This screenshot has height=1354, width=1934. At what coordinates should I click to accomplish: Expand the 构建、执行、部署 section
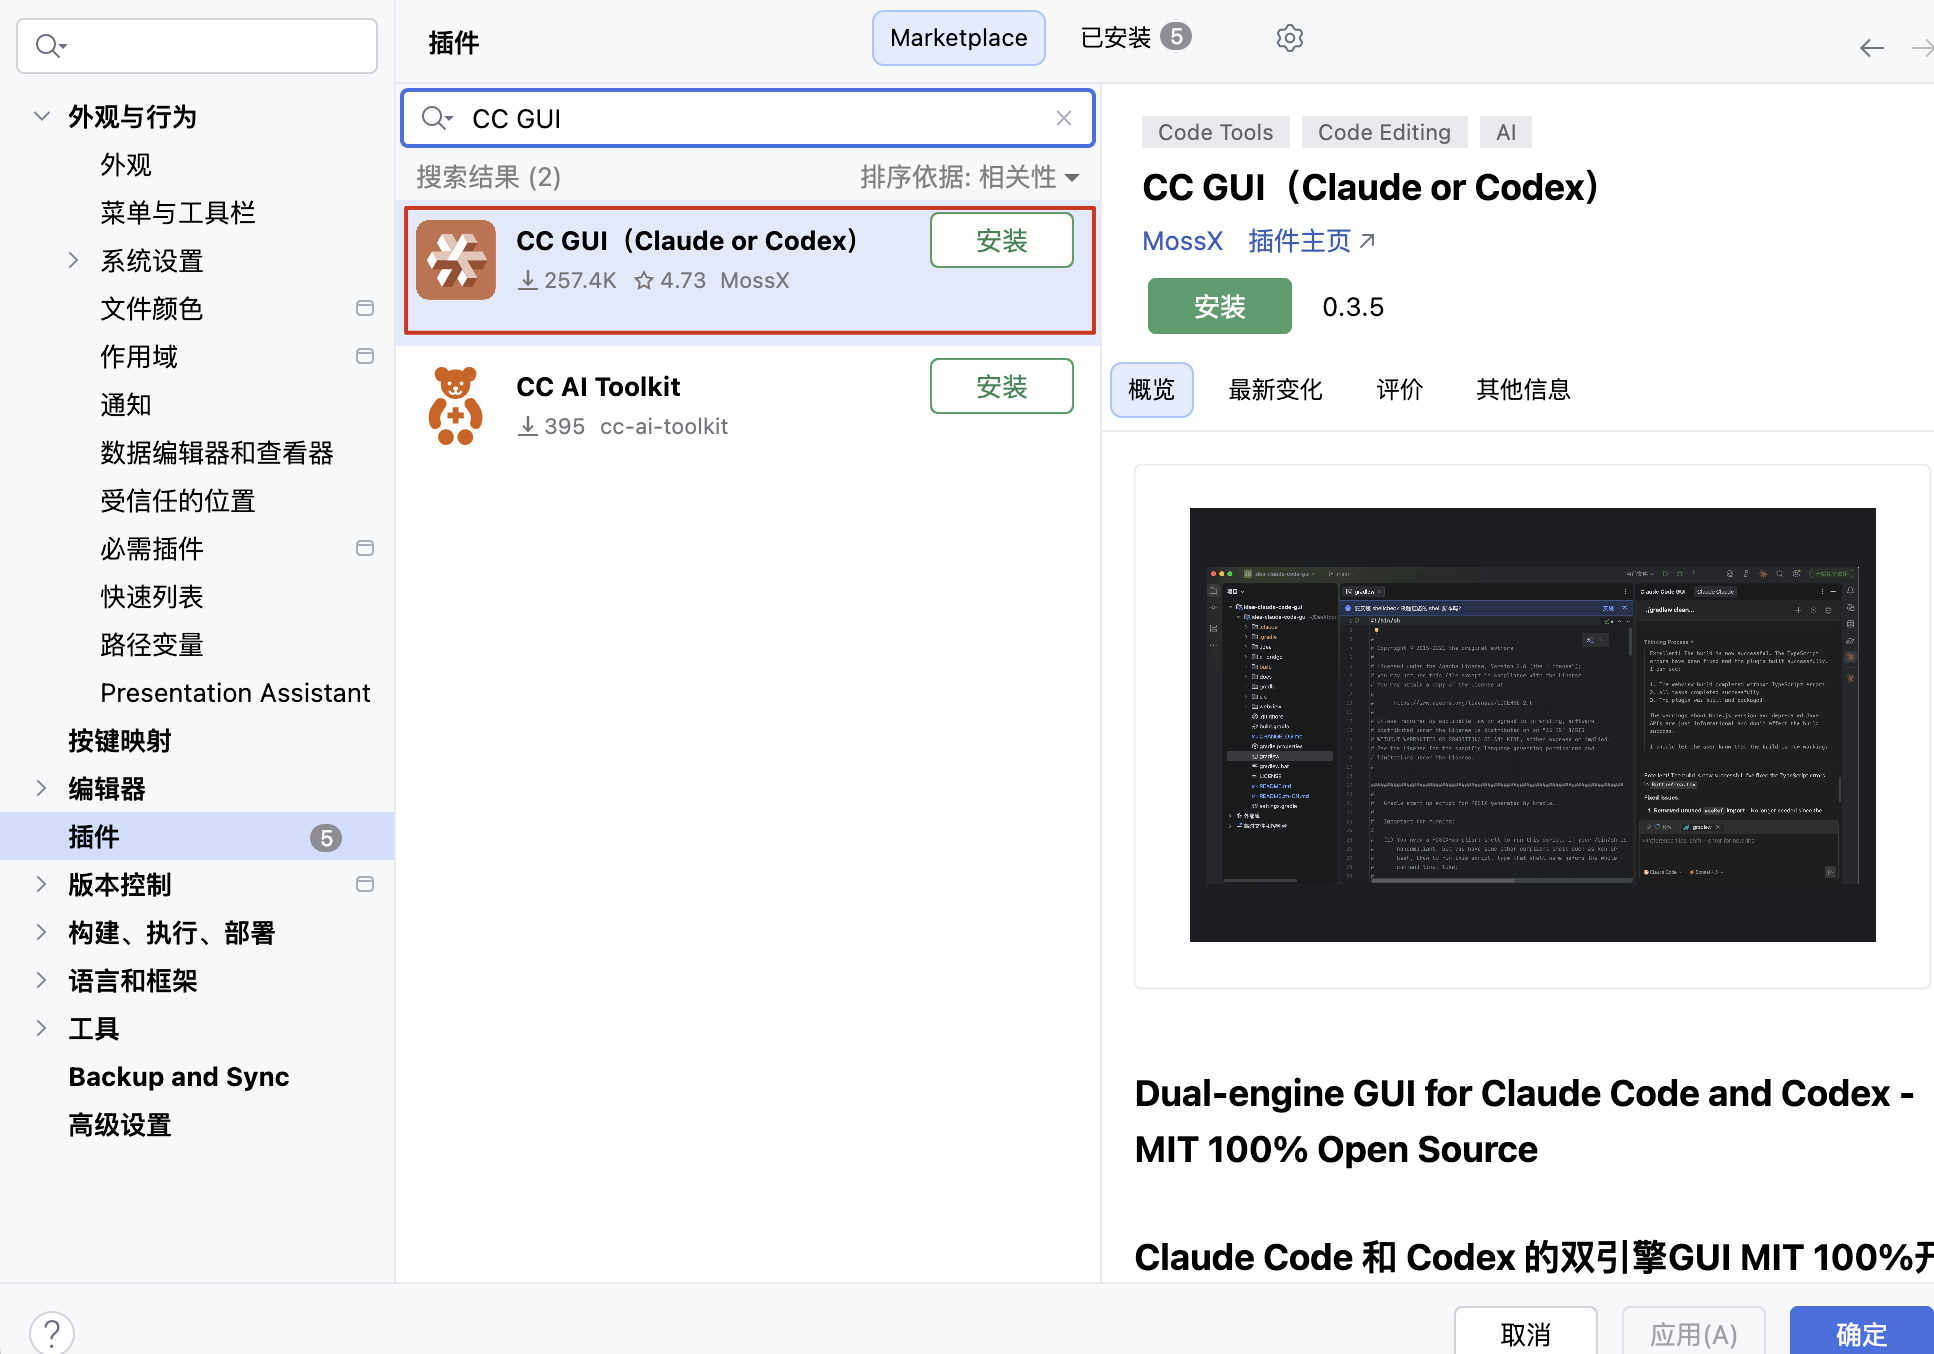coord(42,932)
